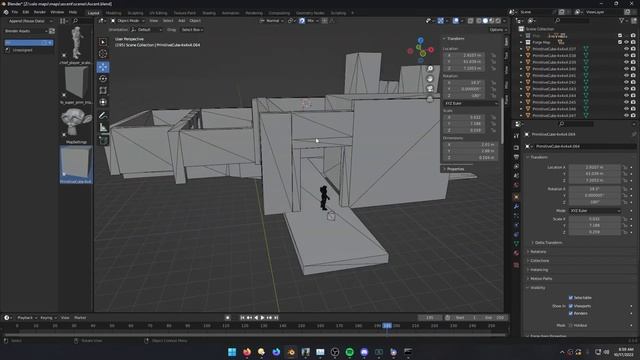Open the Physics properties tab

516,225
